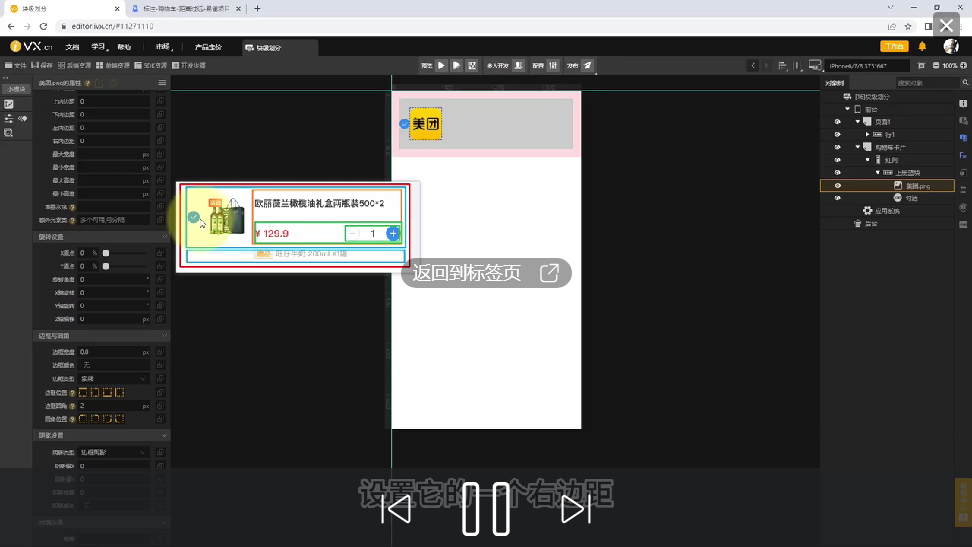Toggle visibility of 行1
Screen dimensions: 972x547
pyautogui.click(x=837, y=135)
